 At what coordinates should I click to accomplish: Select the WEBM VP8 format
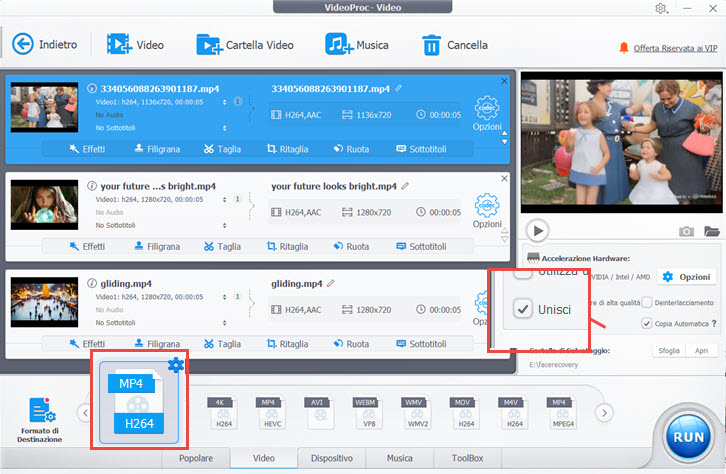(x=369, y=412)
